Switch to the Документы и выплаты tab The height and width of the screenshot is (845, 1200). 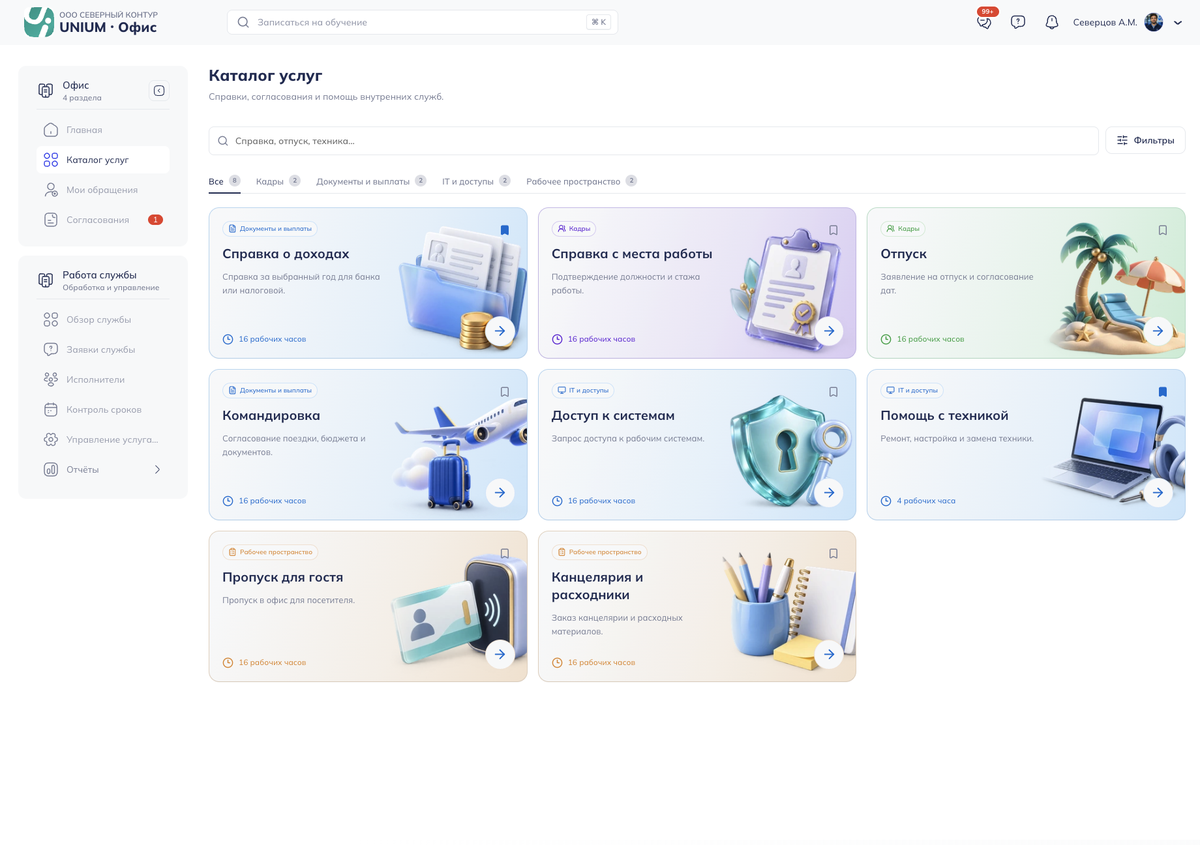[371, 181]
